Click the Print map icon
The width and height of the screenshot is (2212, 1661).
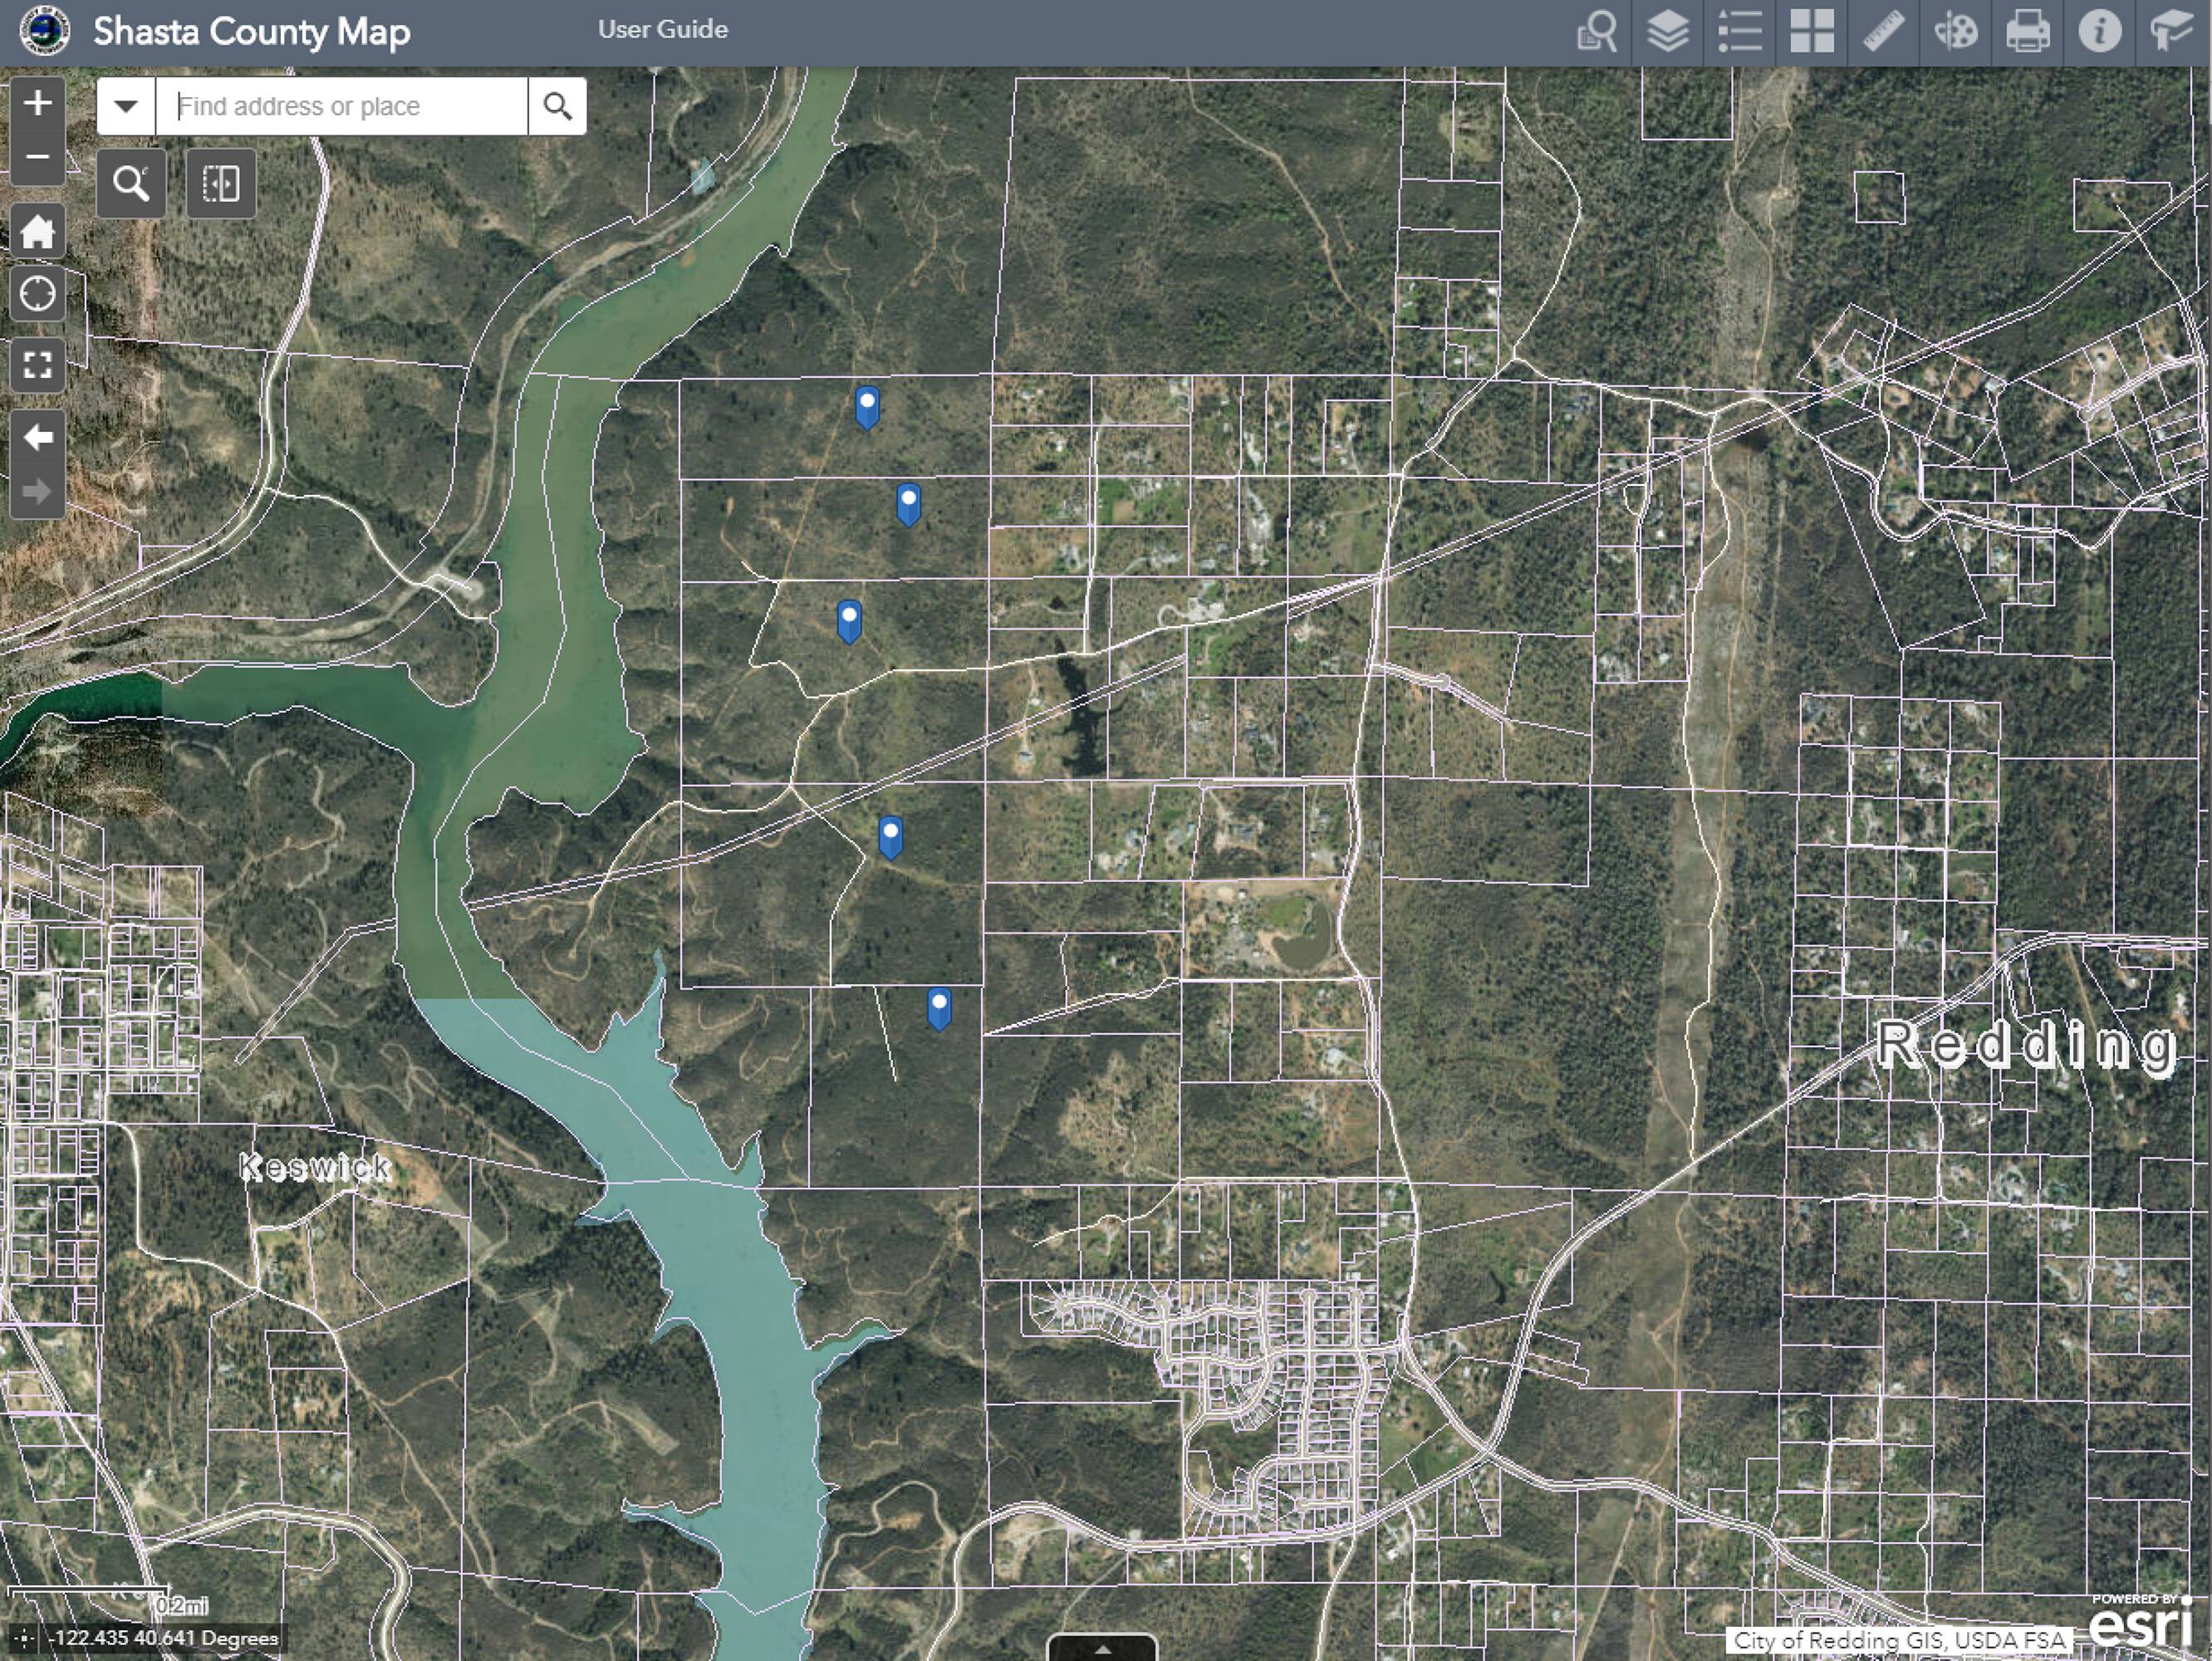click(2027, 31)
